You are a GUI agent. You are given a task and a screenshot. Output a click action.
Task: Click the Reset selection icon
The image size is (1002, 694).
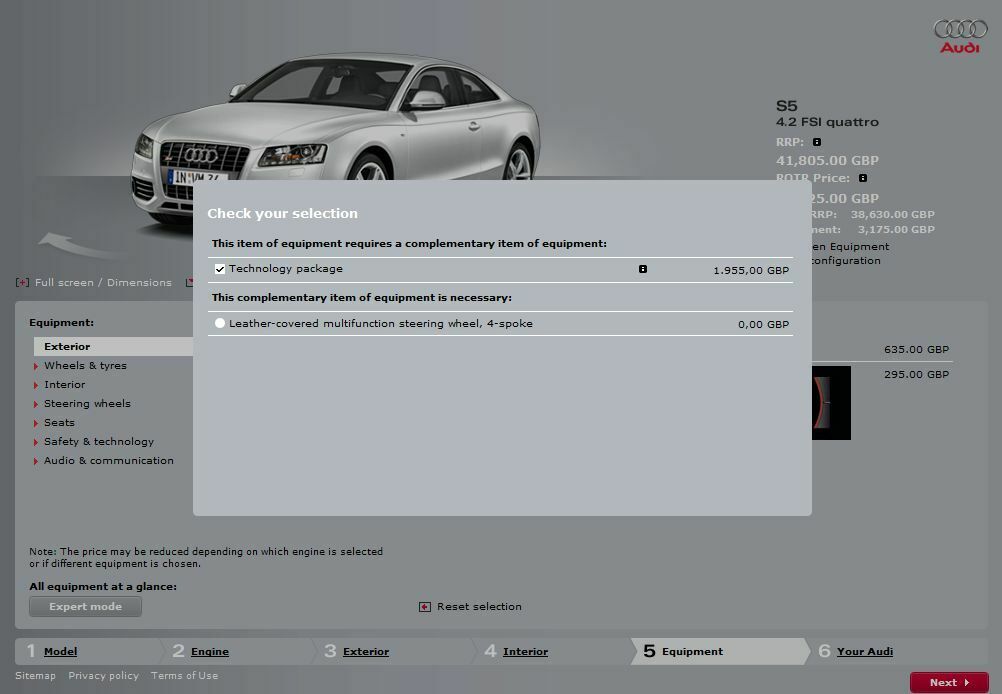pos(425,606)
